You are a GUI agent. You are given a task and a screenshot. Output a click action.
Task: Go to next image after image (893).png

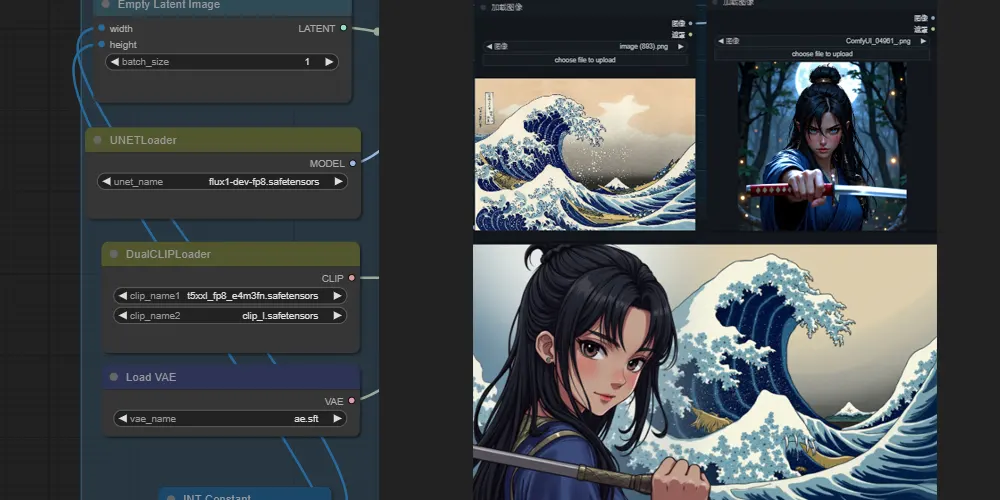tap(680, 47)
